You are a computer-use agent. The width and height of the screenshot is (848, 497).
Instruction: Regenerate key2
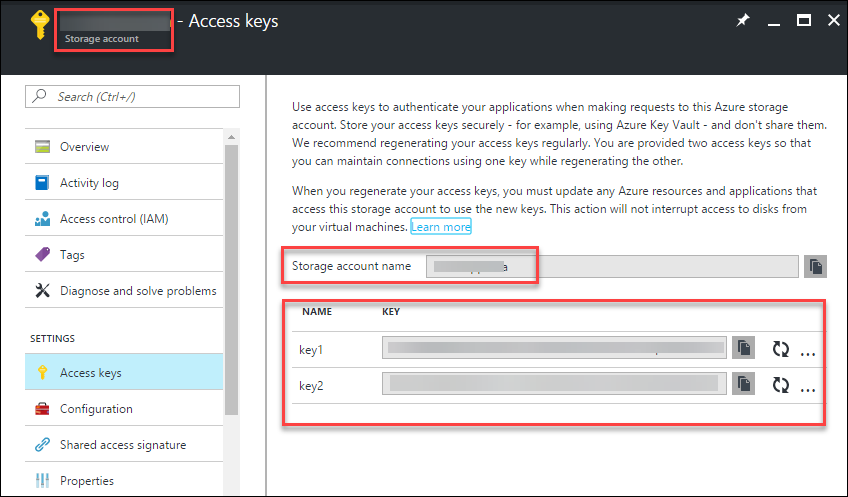coord(780,385)
